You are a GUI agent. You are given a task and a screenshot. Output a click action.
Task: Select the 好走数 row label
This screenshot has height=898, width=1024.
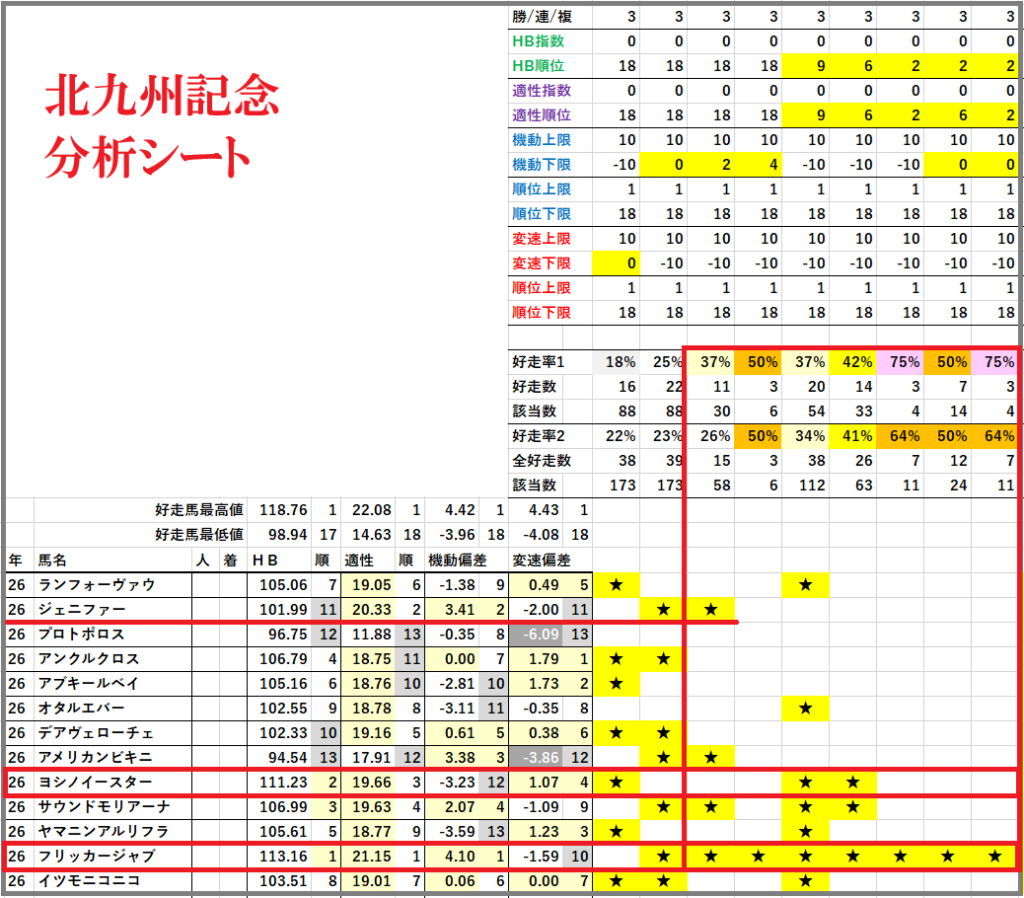[x=534, y=387]
